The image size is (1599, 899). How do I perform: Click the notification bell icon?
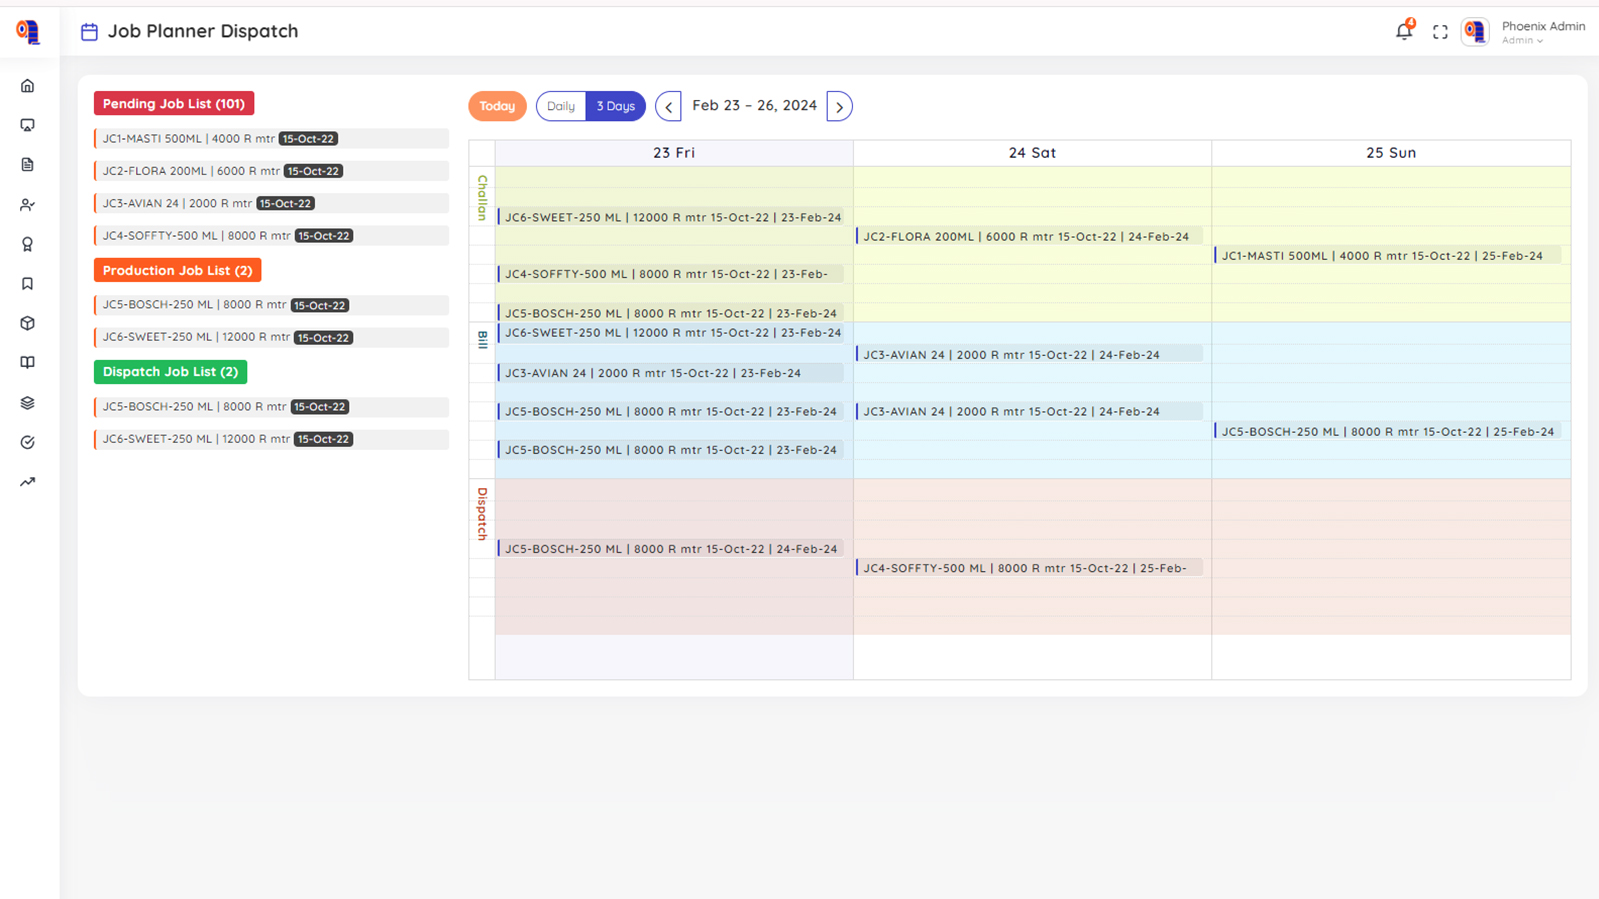(x=1404, y=31)
